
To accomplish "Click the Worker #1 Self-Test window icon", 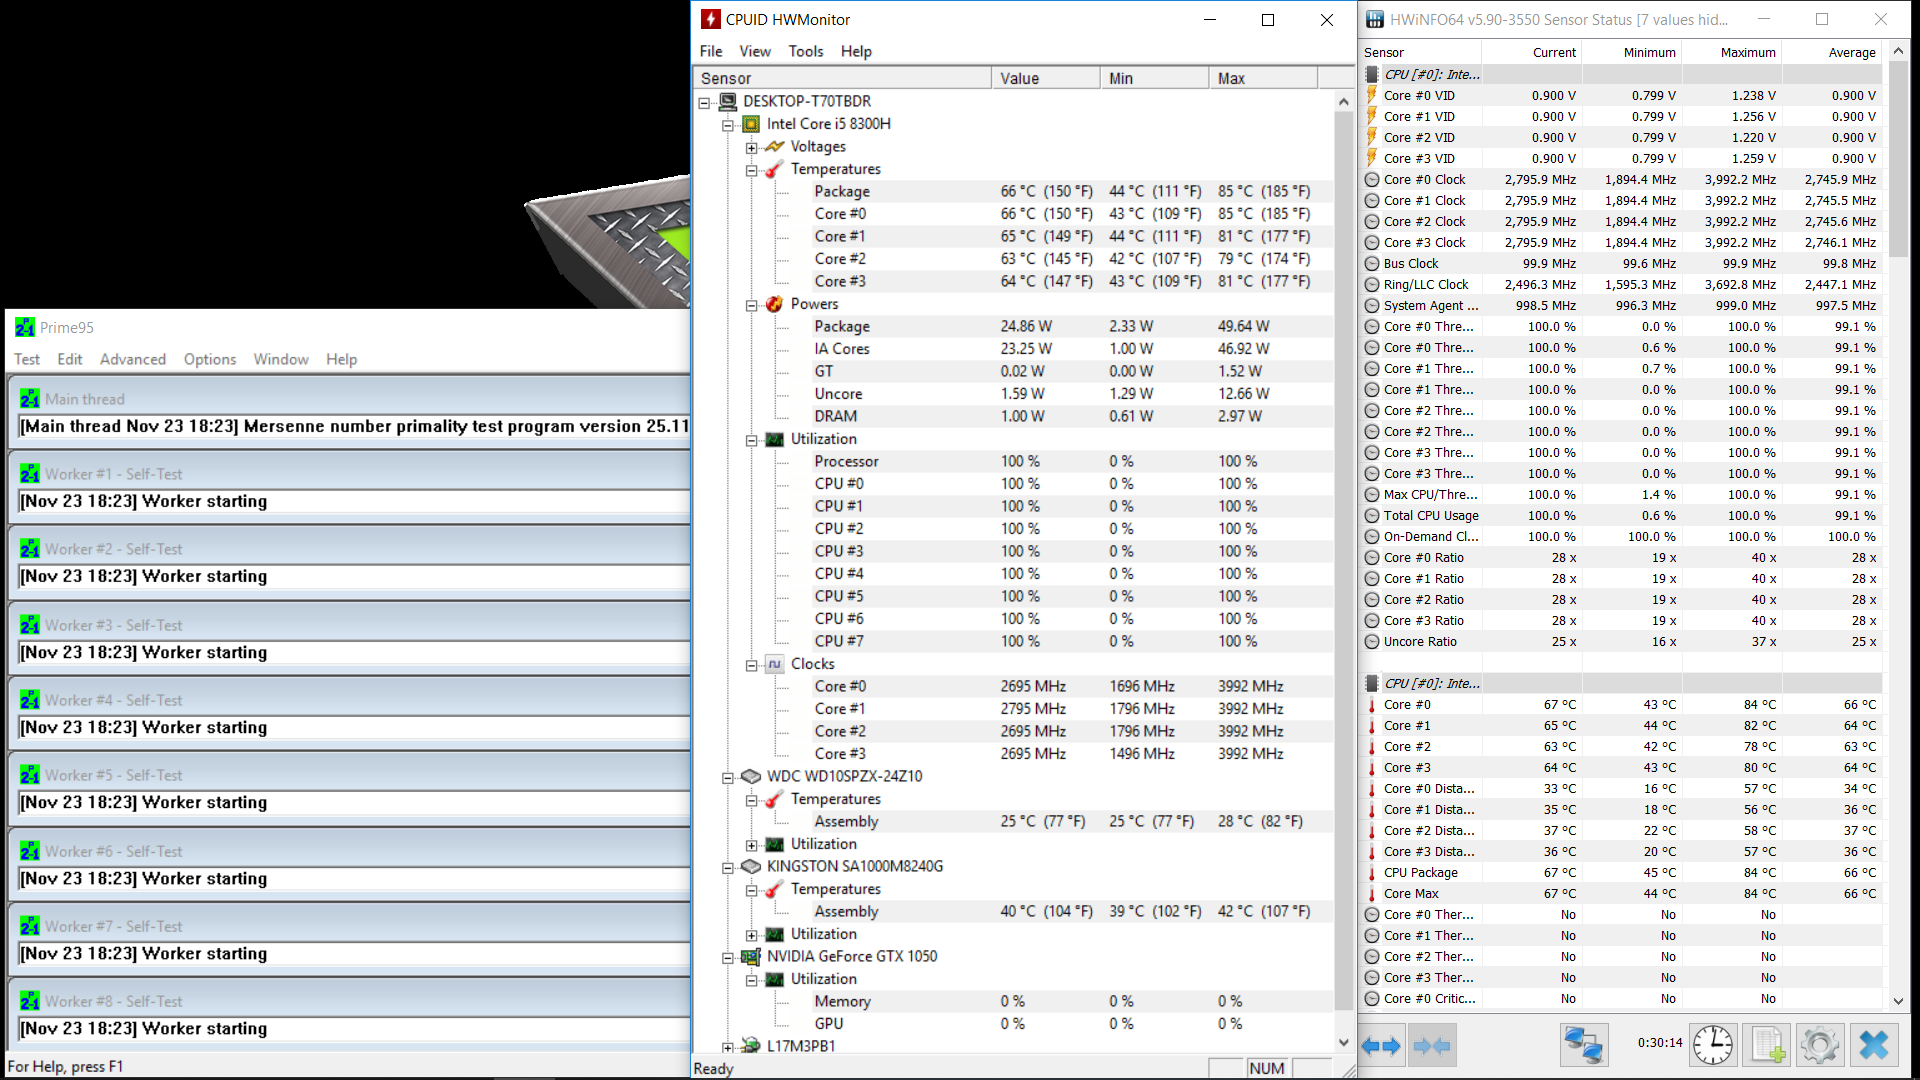I will click(30, 474).
